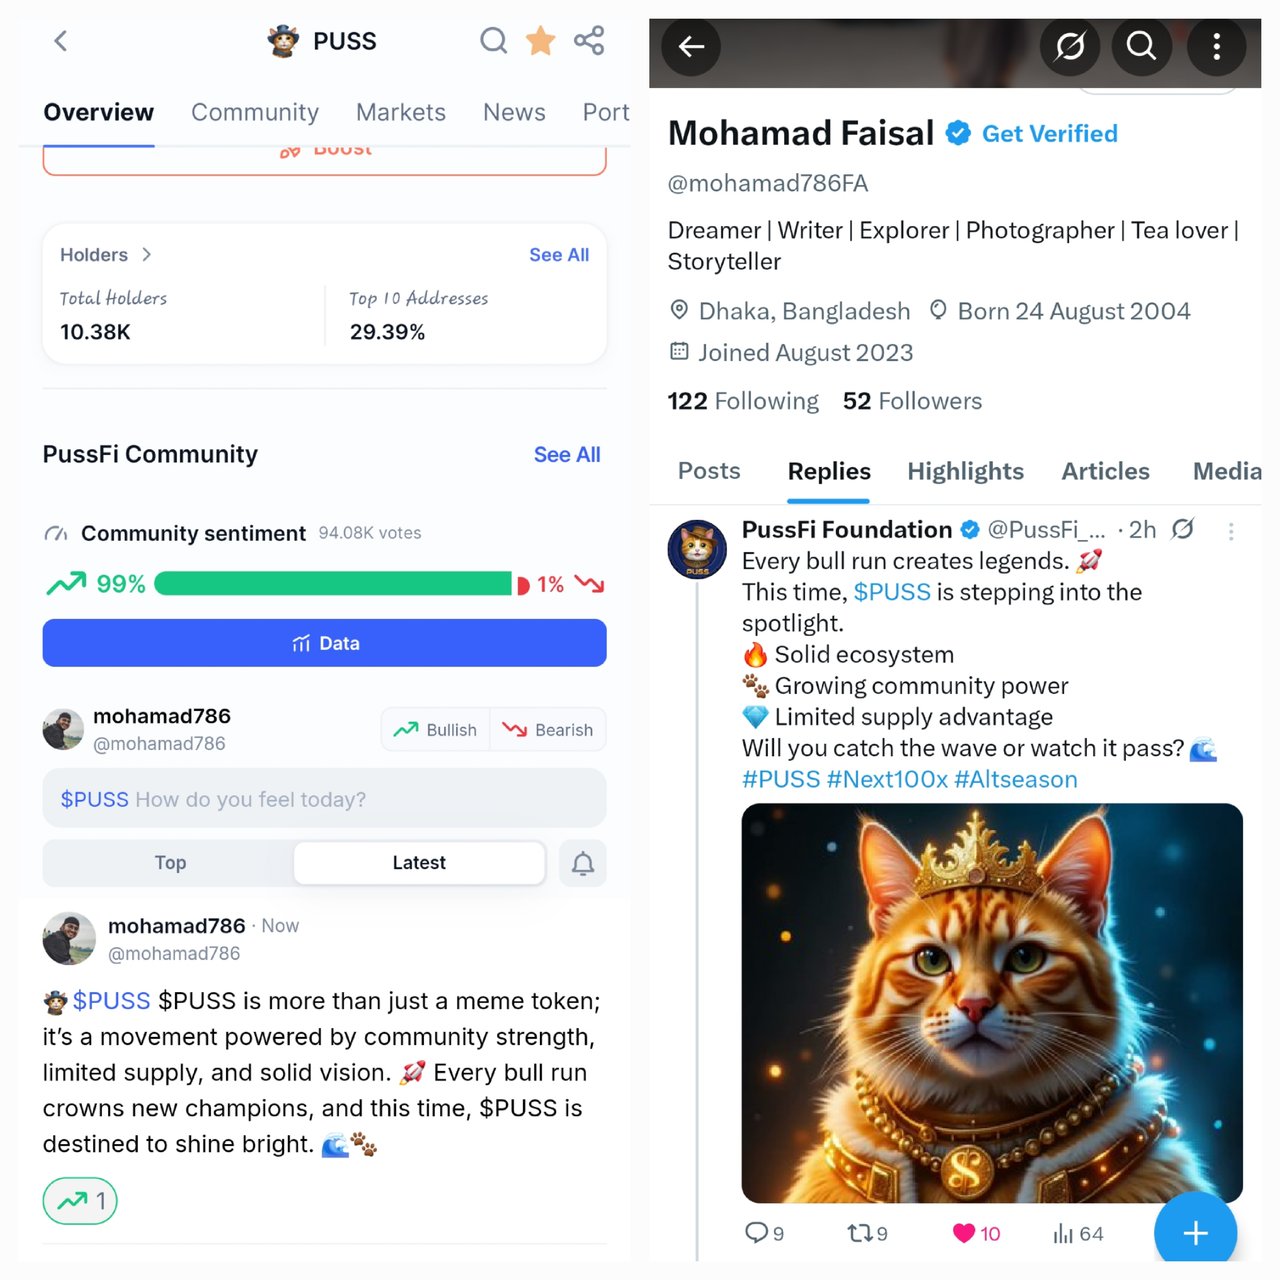The height and width of the screenshot is (1280, 1280).
Task: Tap the reply bubble under the cat image
Action: pyautogui.click(x=757, y=1233)
